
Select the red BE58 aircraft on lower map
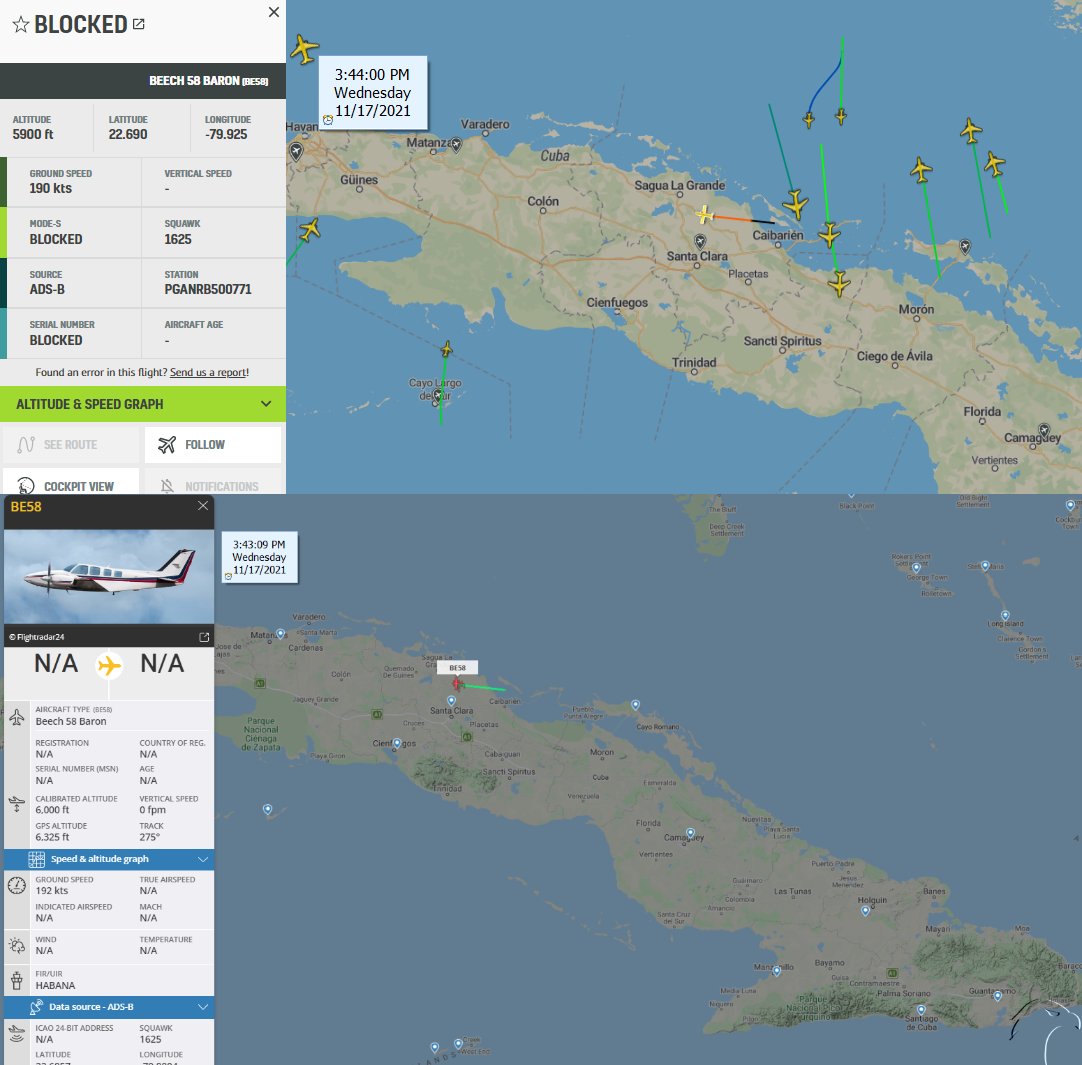tap(456, 683)
